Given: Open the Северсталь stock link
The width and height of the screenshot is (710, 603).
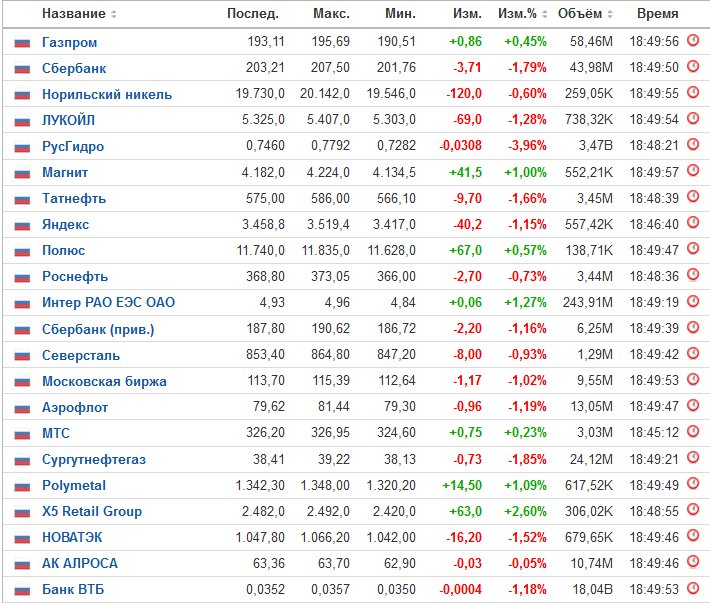Looking at the screenshot, I should 81,355.
